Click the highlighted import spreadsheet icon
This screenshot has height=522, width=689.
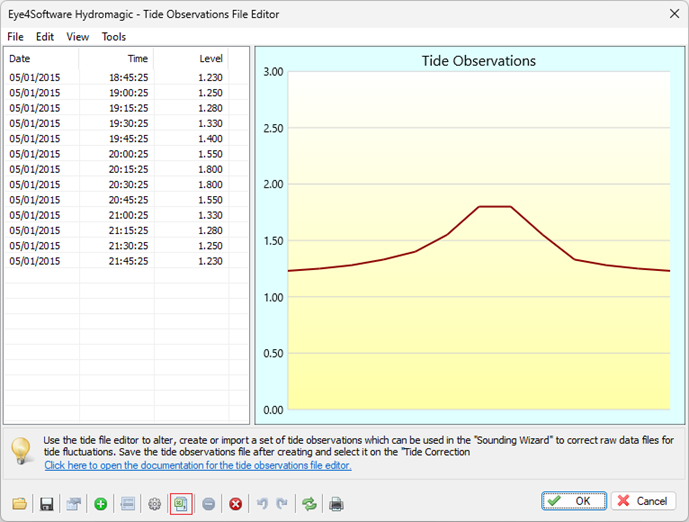181,504
